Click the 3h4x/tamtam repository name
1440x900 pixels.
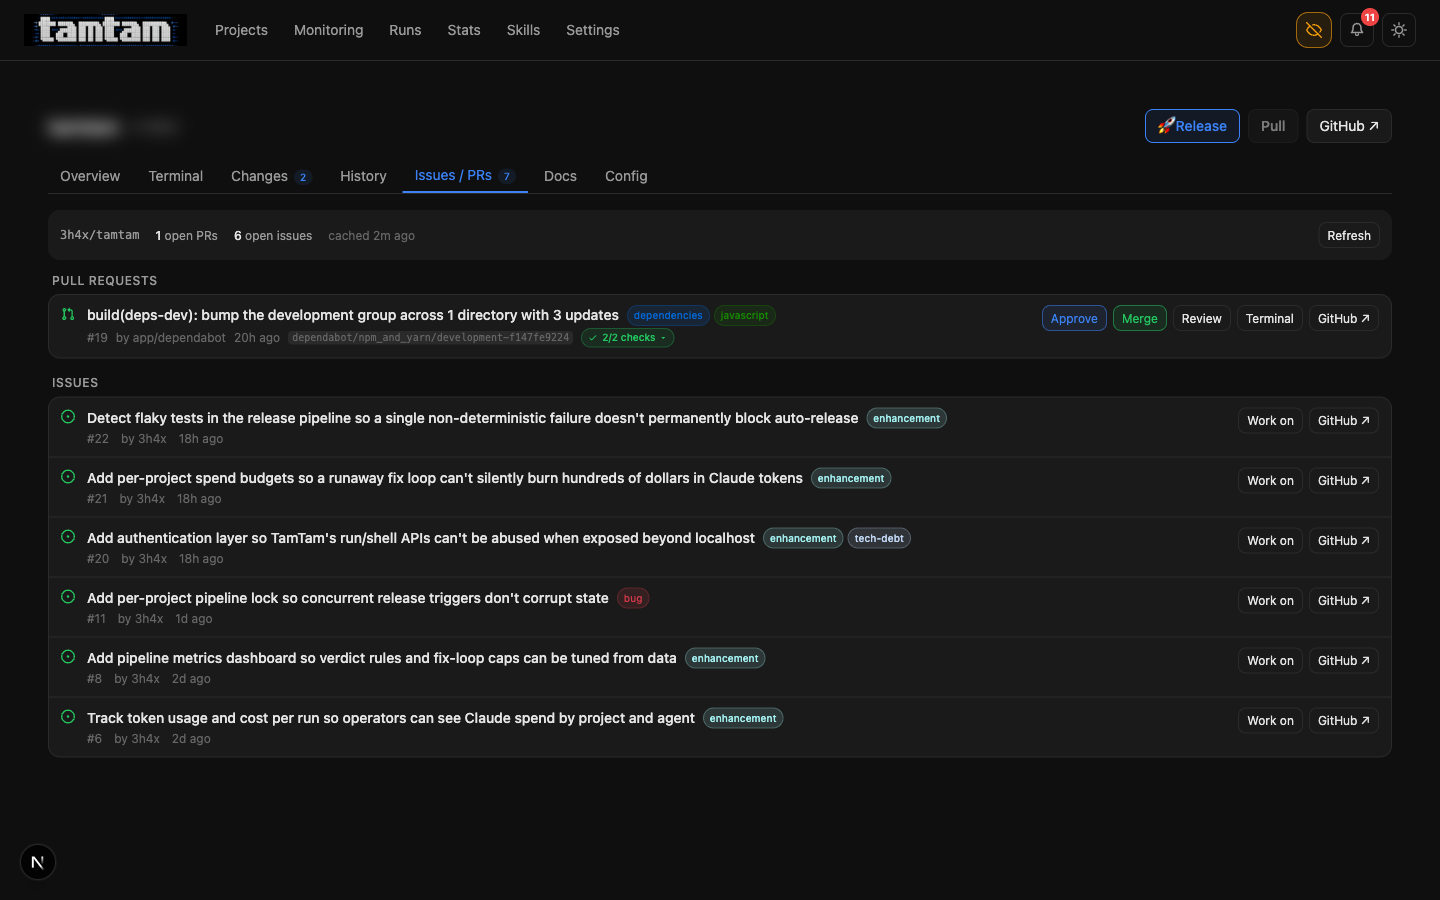point(100,235)
